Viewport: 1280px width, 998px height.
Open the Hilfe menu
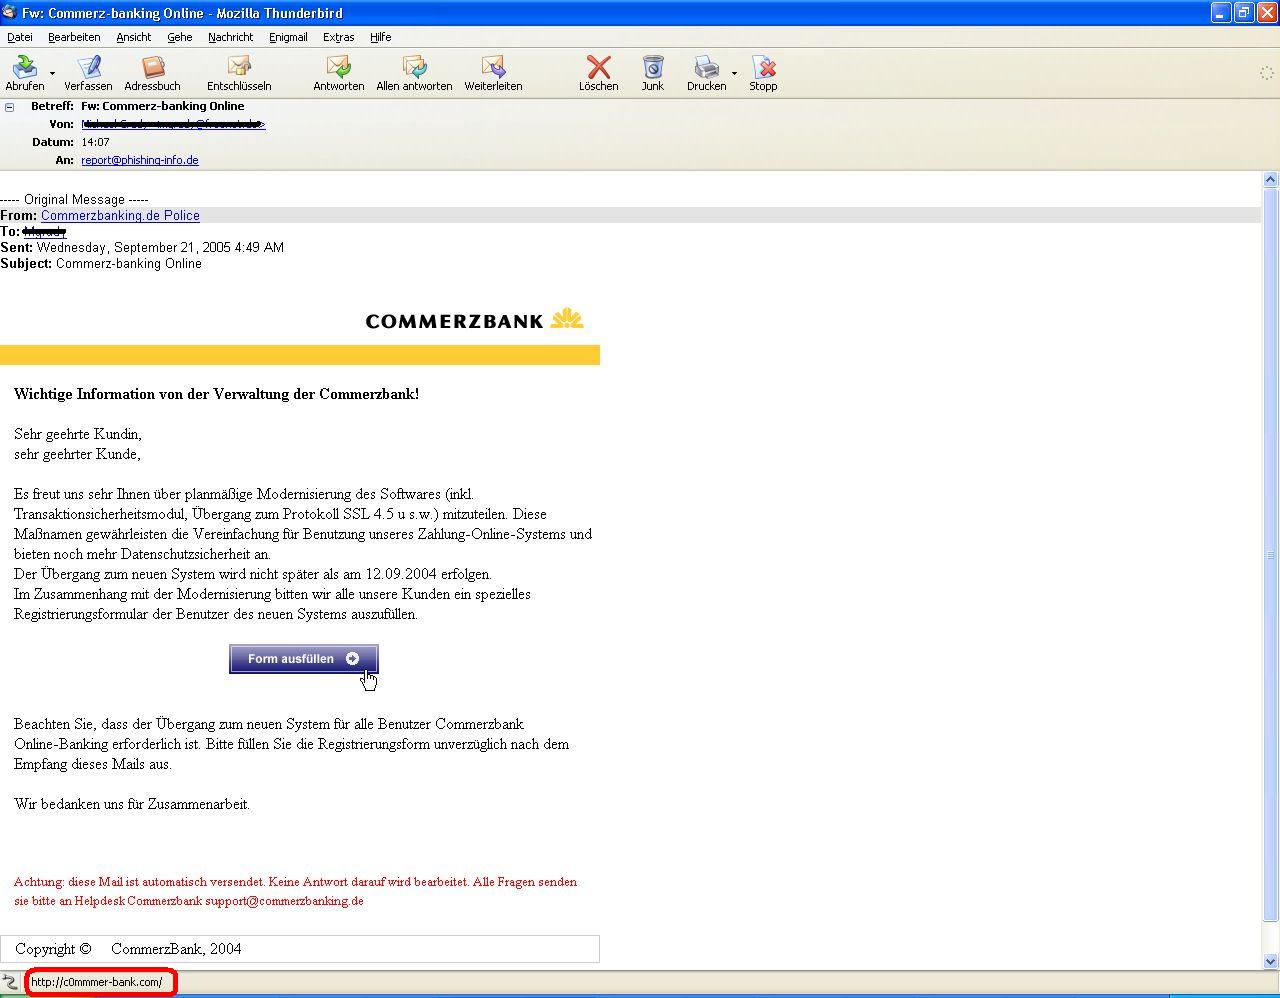tap(380, 37)
